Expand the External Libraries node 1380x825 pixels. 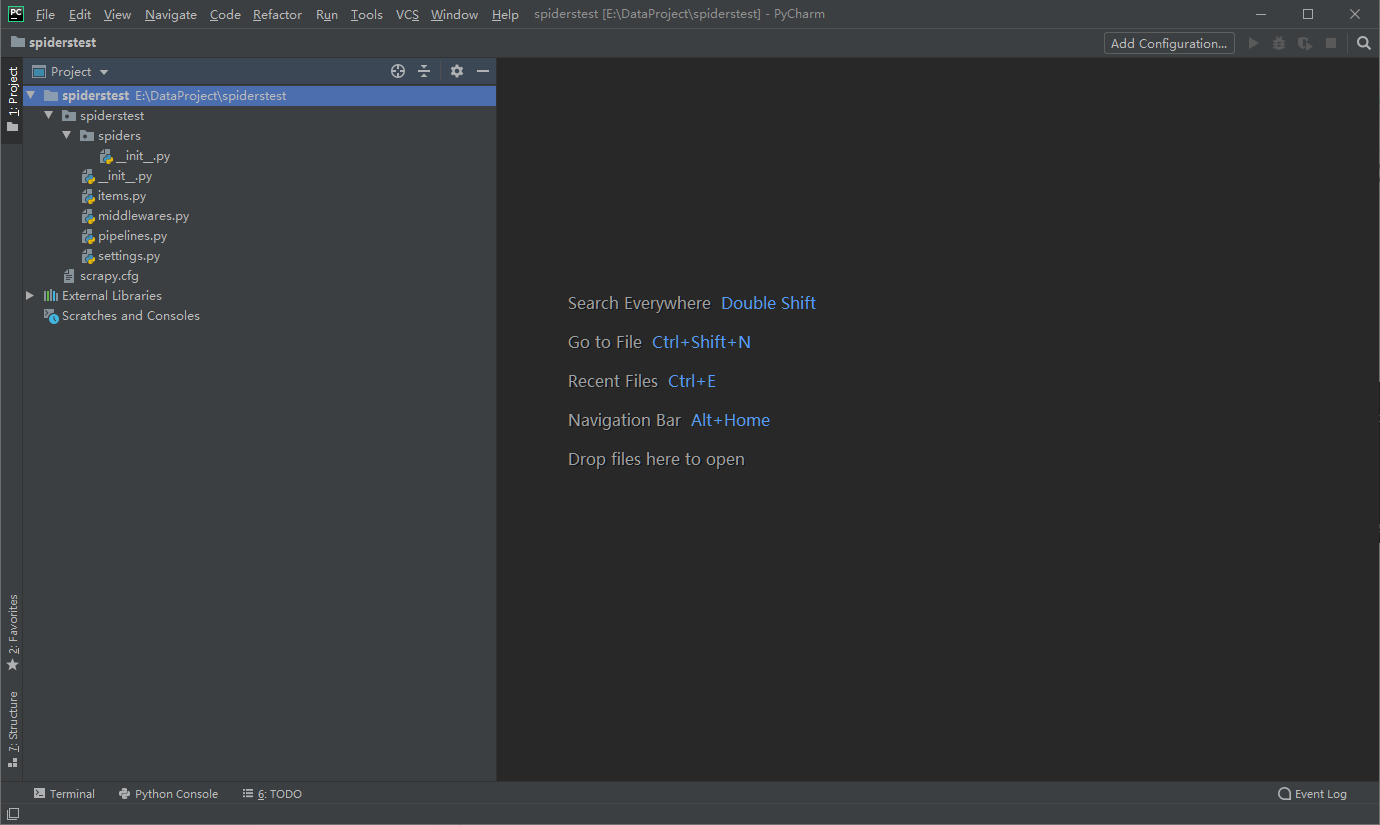30,296
